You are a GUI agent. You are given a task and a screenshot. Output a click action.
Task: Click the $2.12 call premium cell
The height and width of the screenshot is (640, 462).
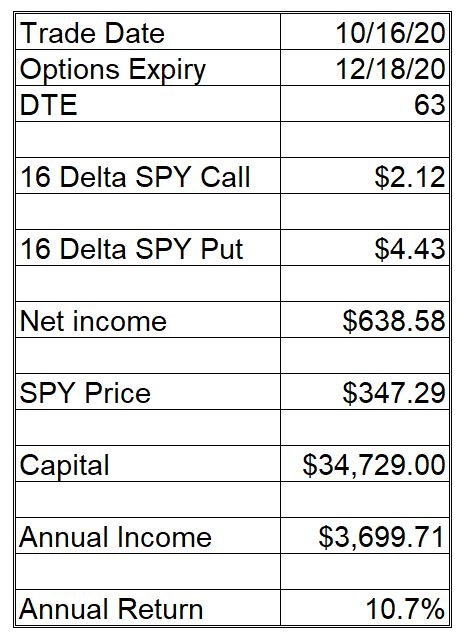pyautogui.click(x=365, y=176)
